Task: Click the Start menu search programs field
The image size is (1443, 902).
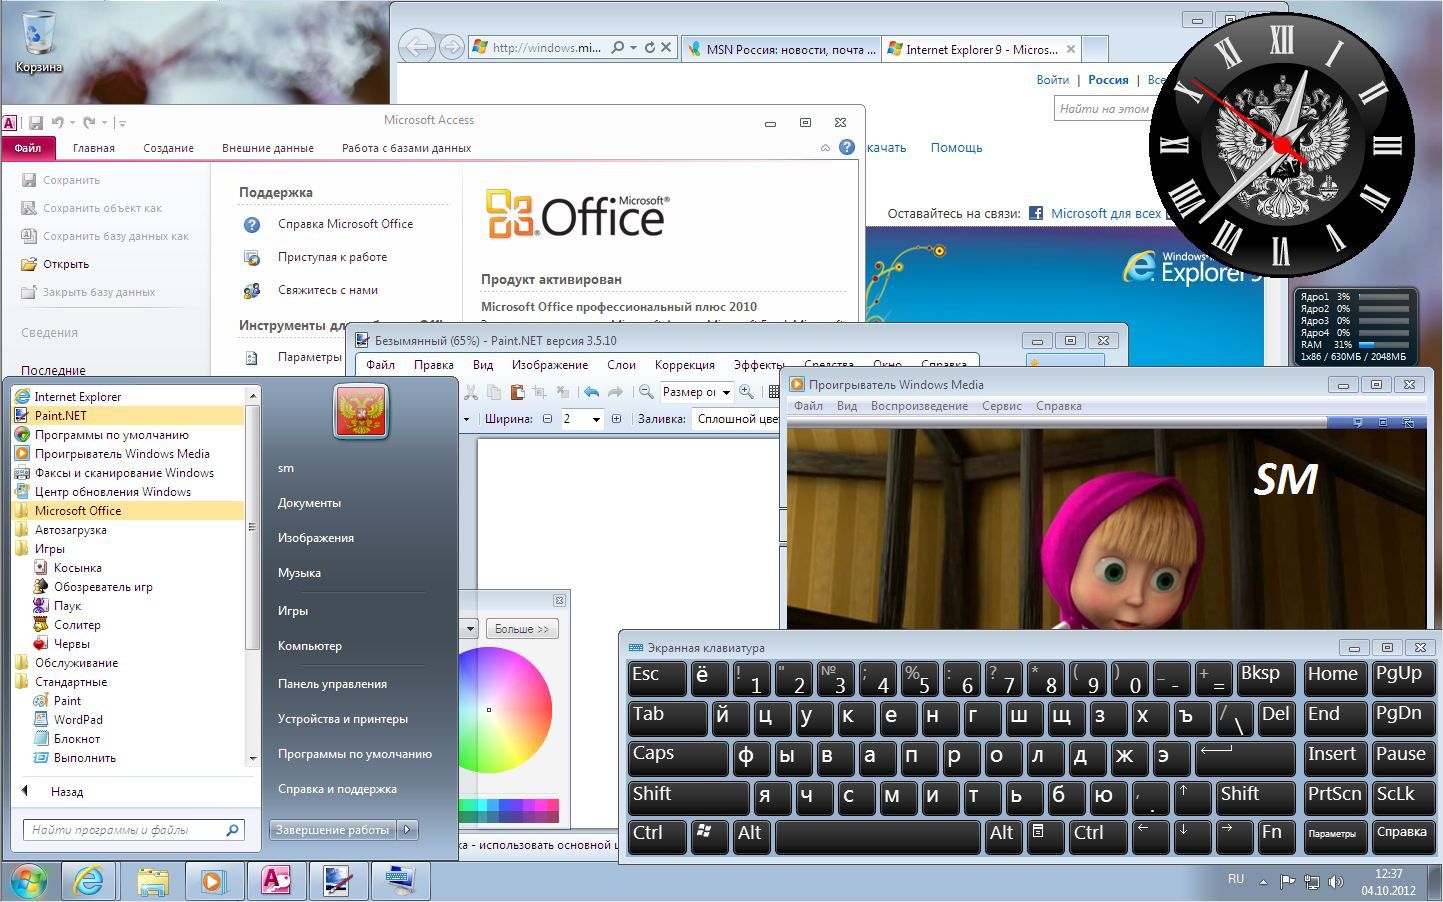Action: pyautogui.click(x=133, y=830)
